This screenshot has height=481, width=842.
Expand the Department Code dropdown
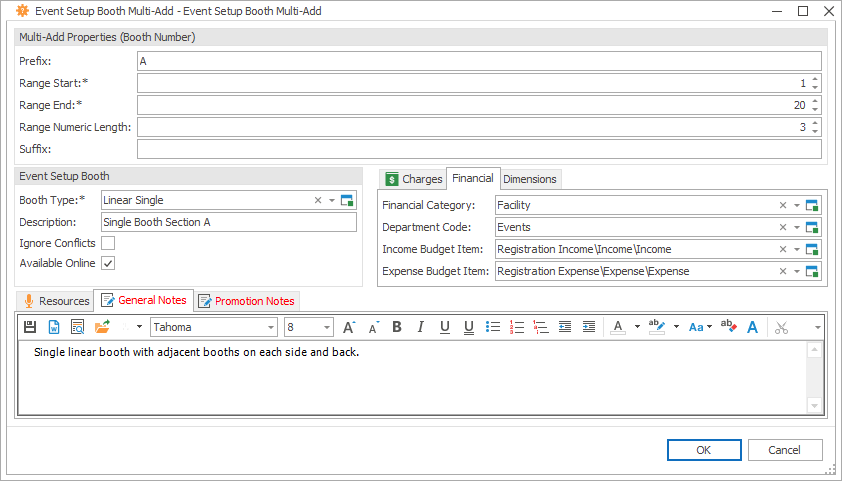[x=797, y=227]
